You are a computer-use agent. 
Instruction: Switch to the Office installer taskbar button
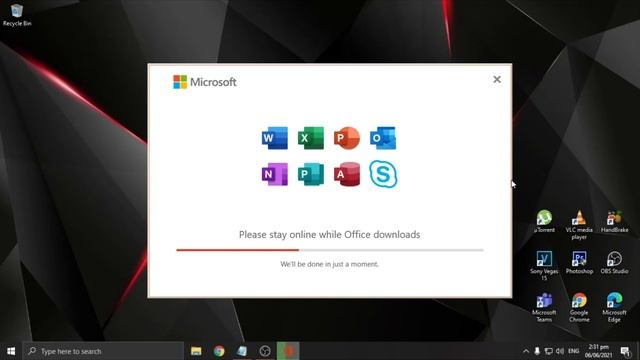tap(288, 351)
